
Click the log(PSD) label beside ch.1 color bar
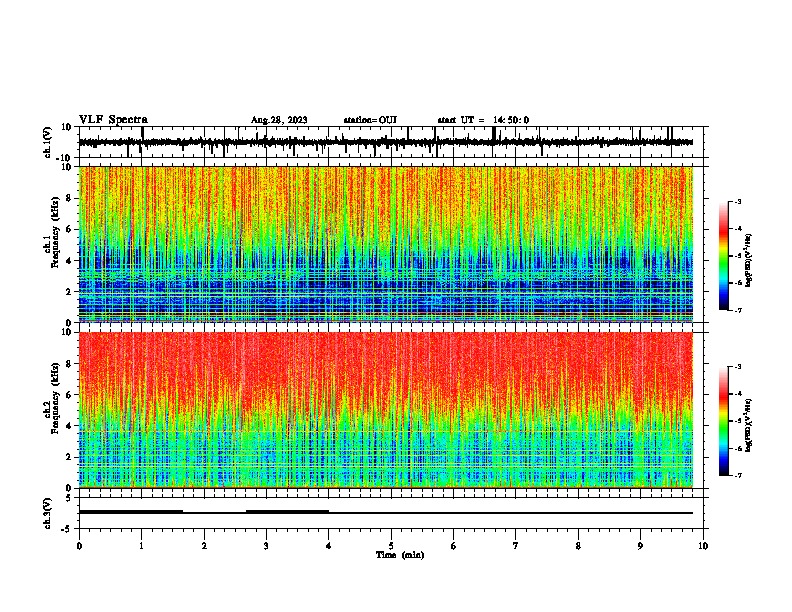749,261
